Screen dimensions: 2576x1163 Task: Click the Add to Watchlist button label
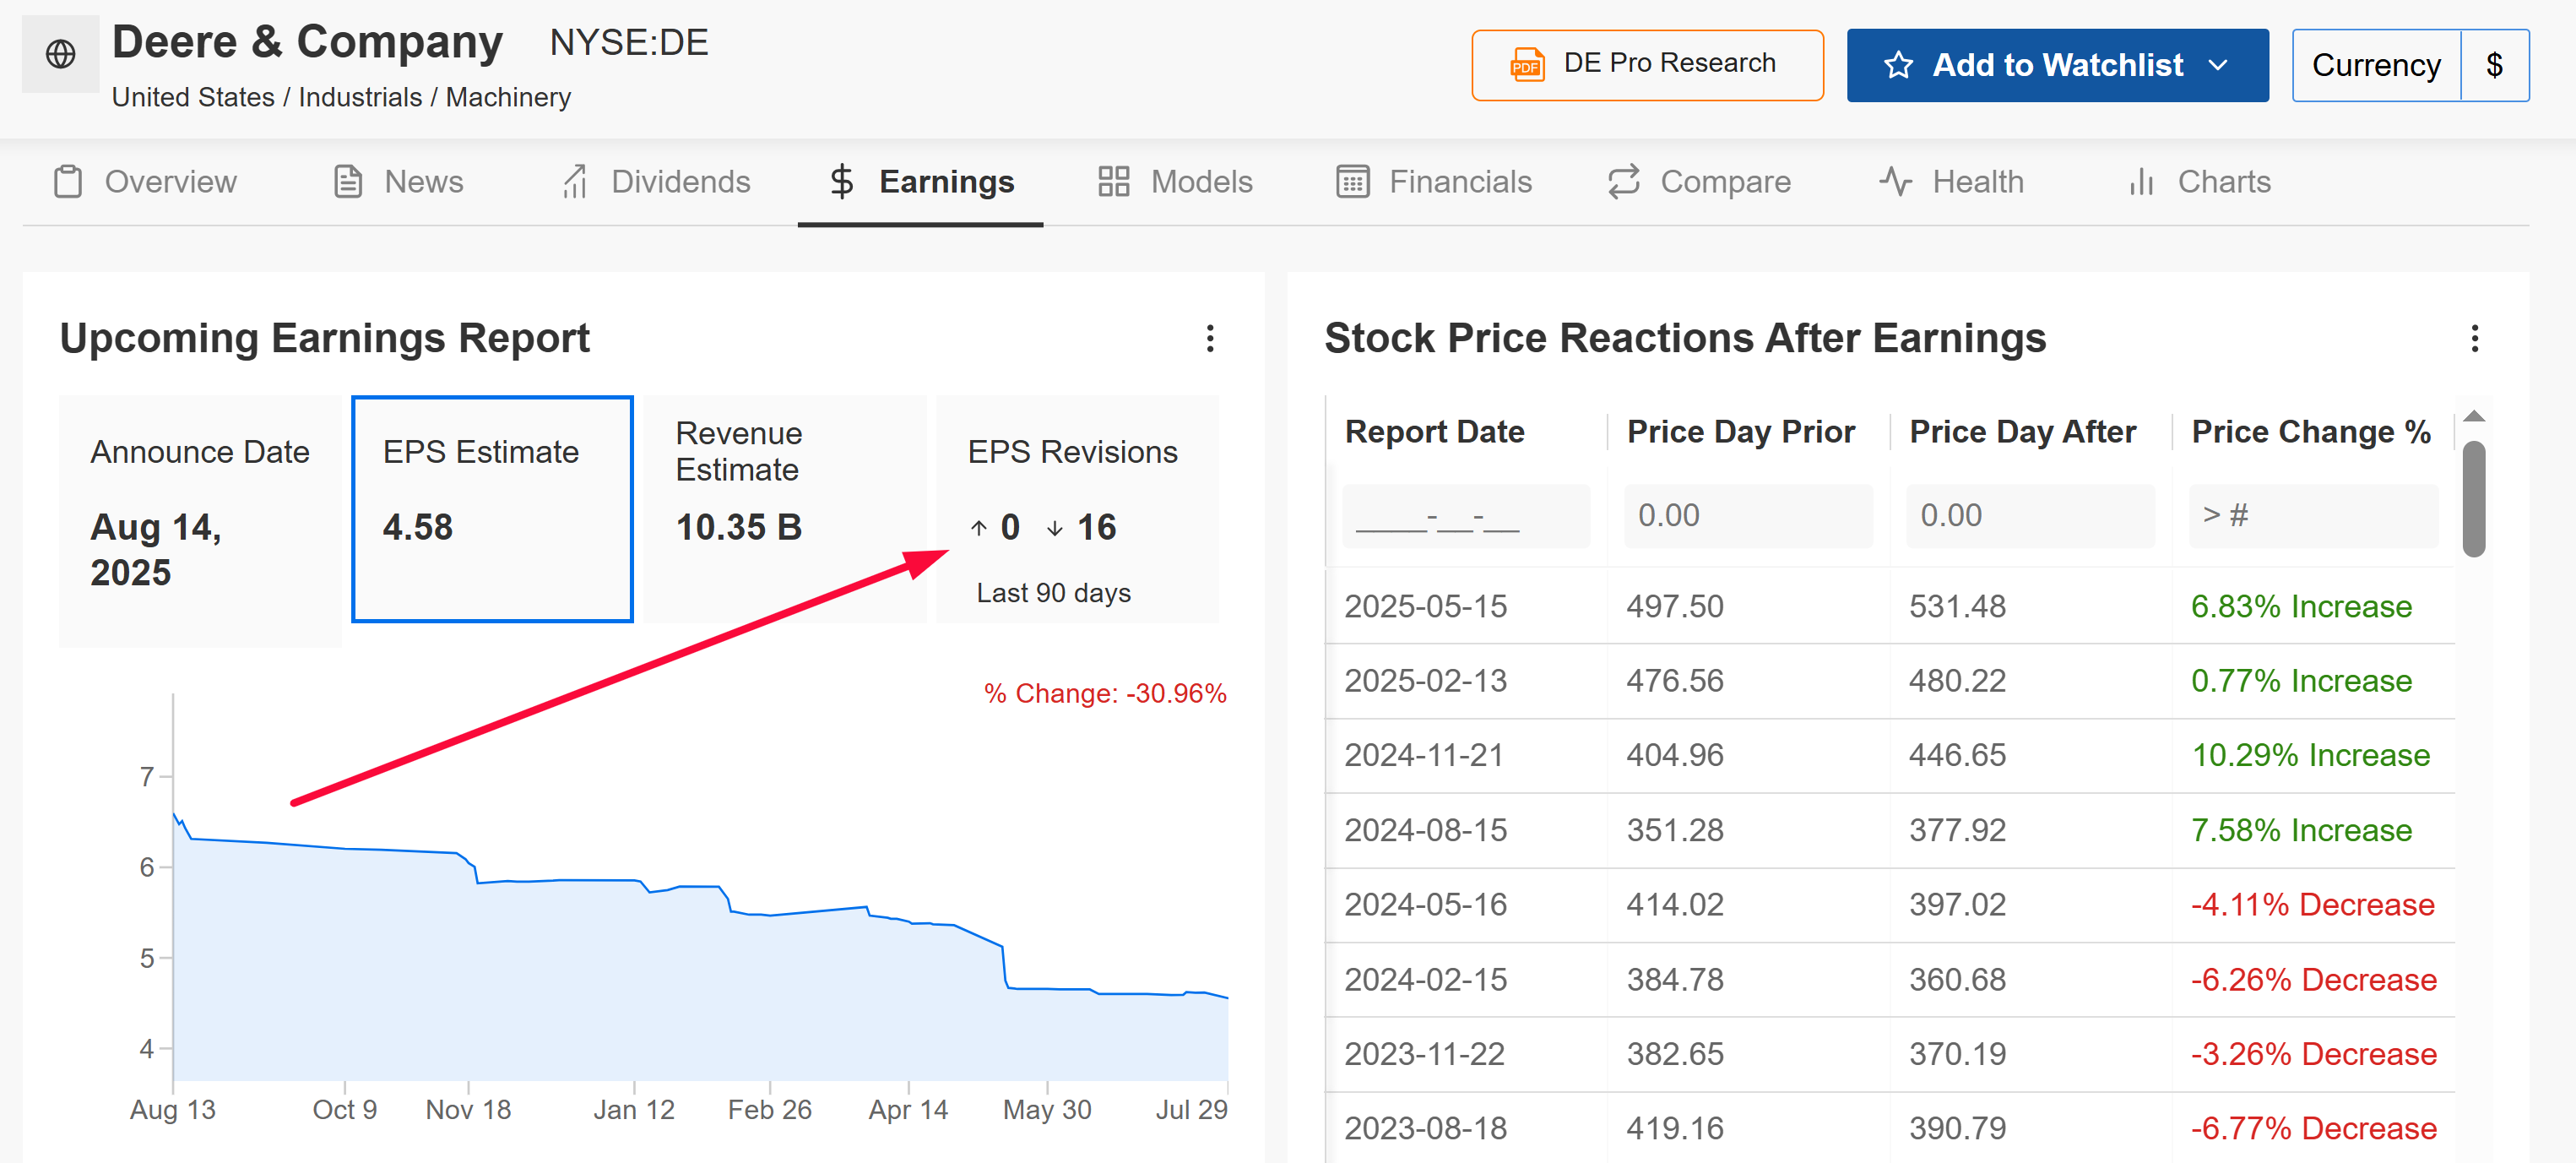pyautogui.click(x=2057, y=65)
